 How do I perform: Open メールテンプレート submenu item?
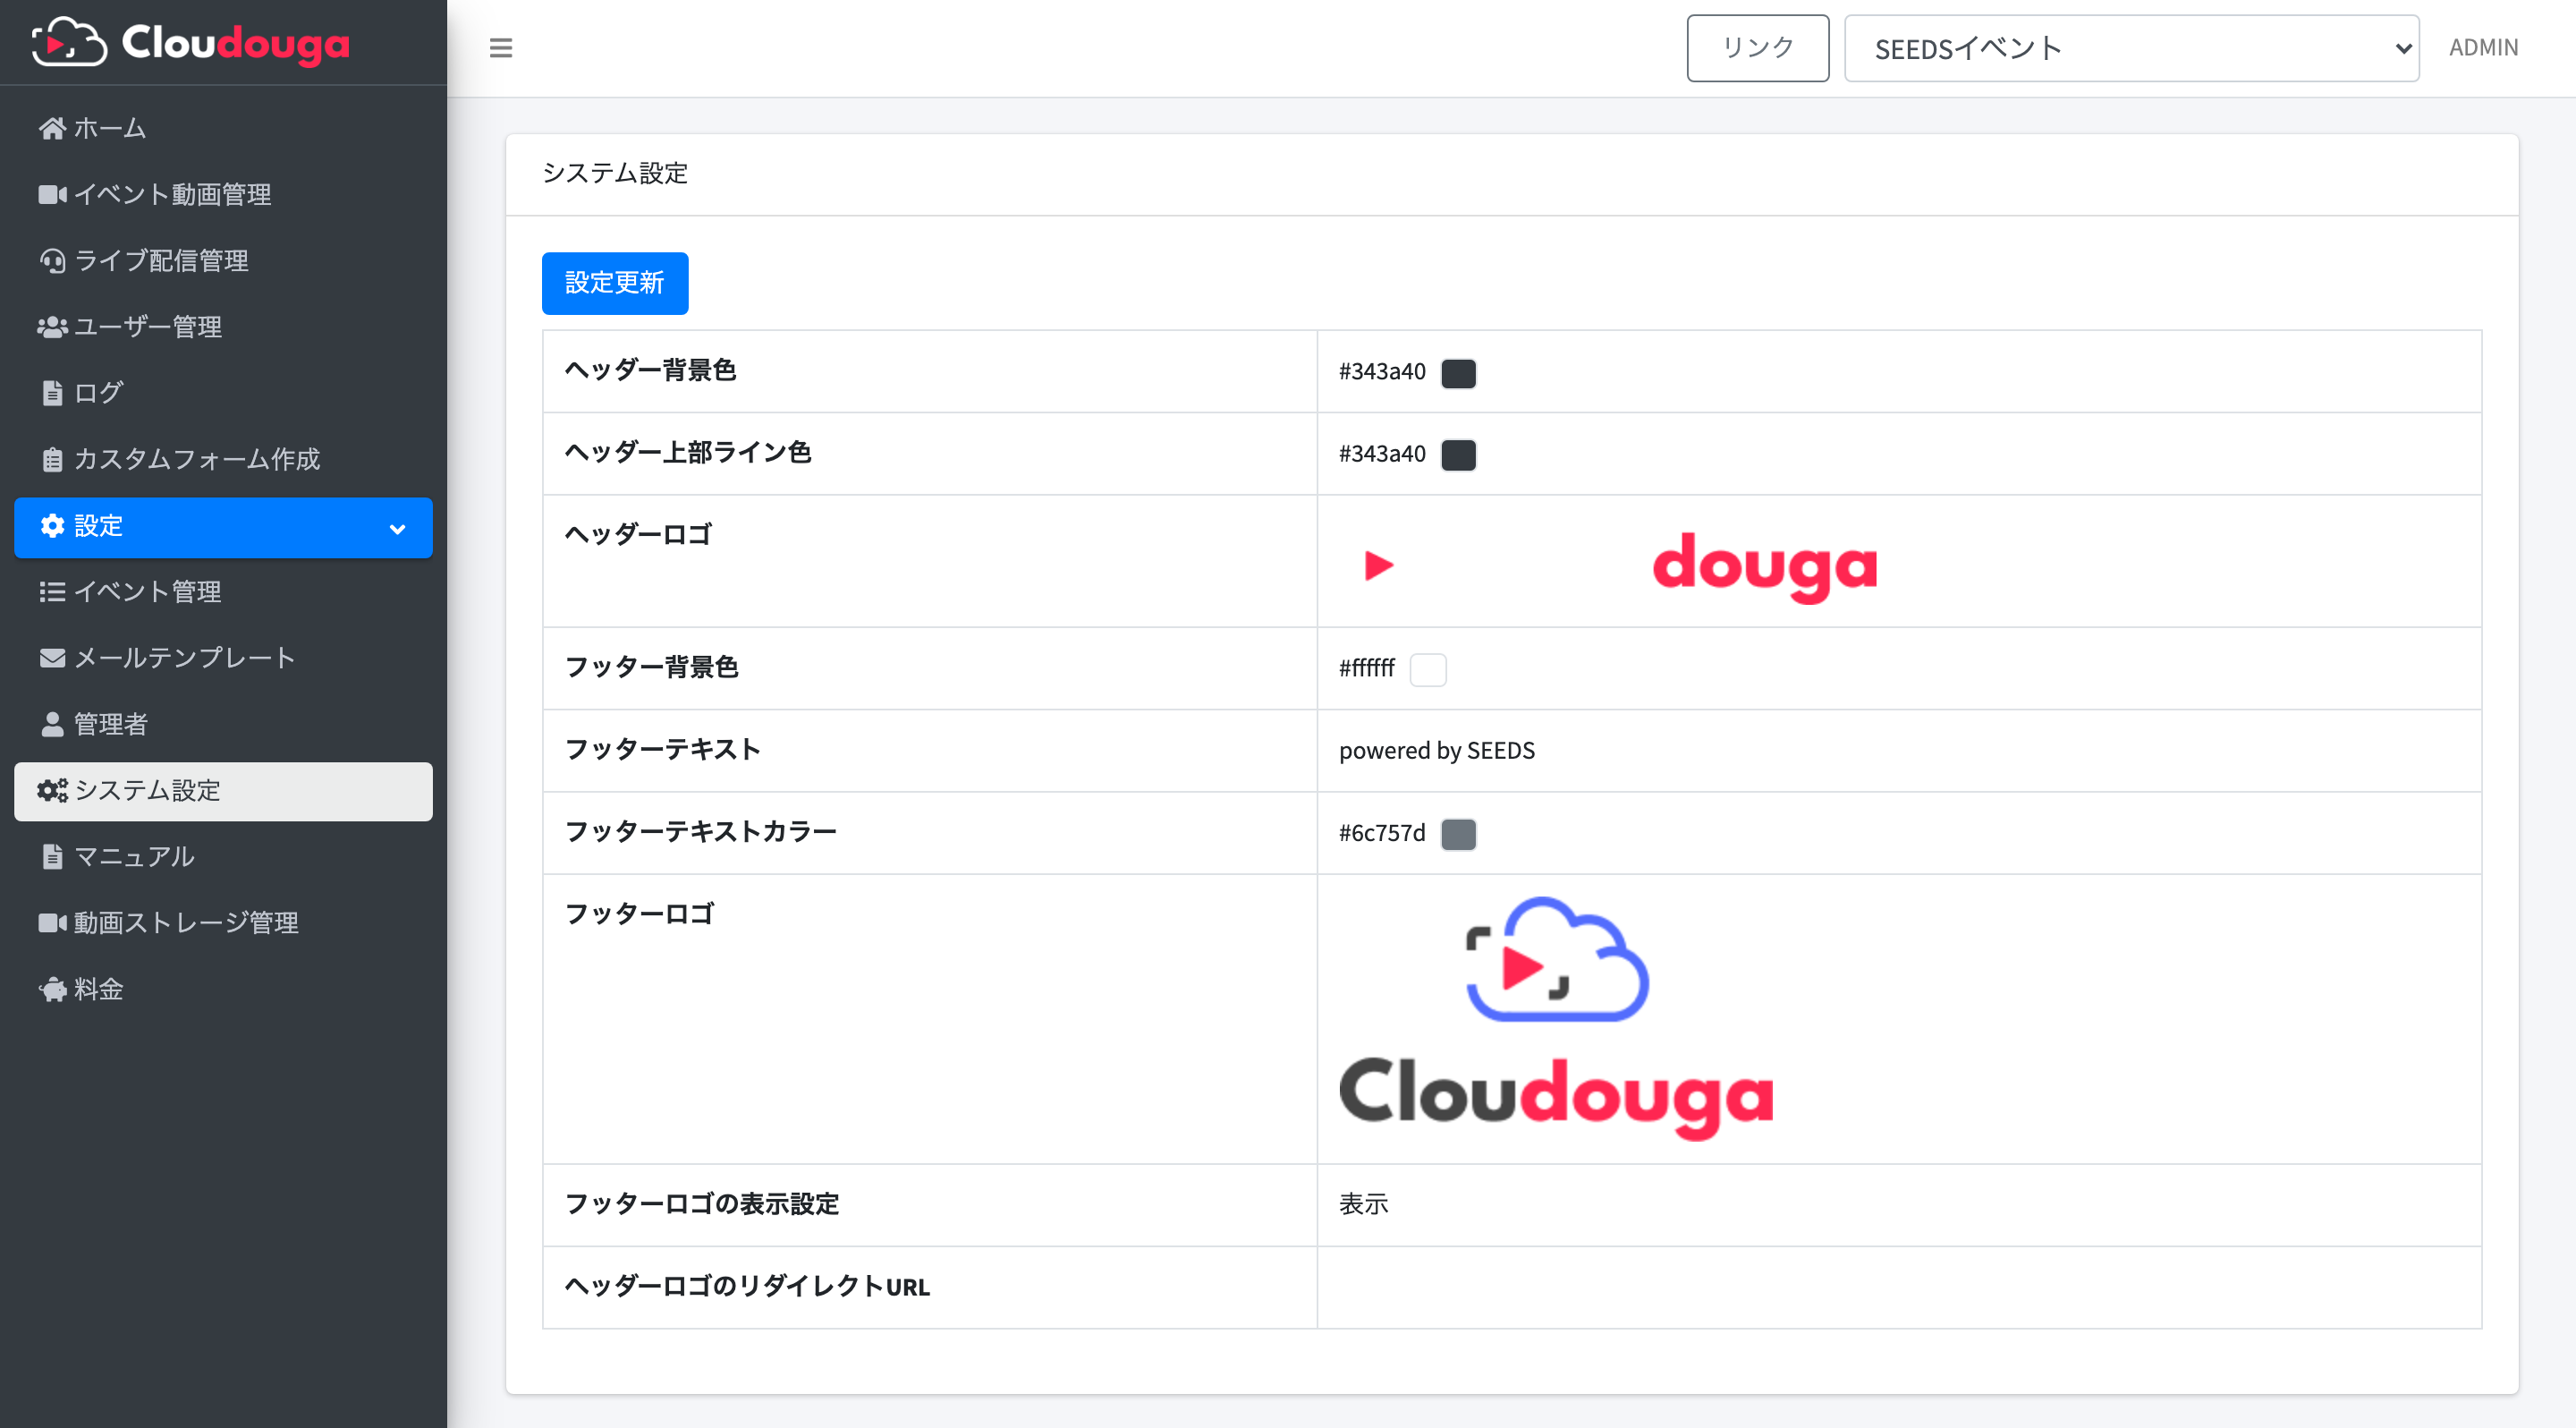pyautogui.click(x=223, y=657)
